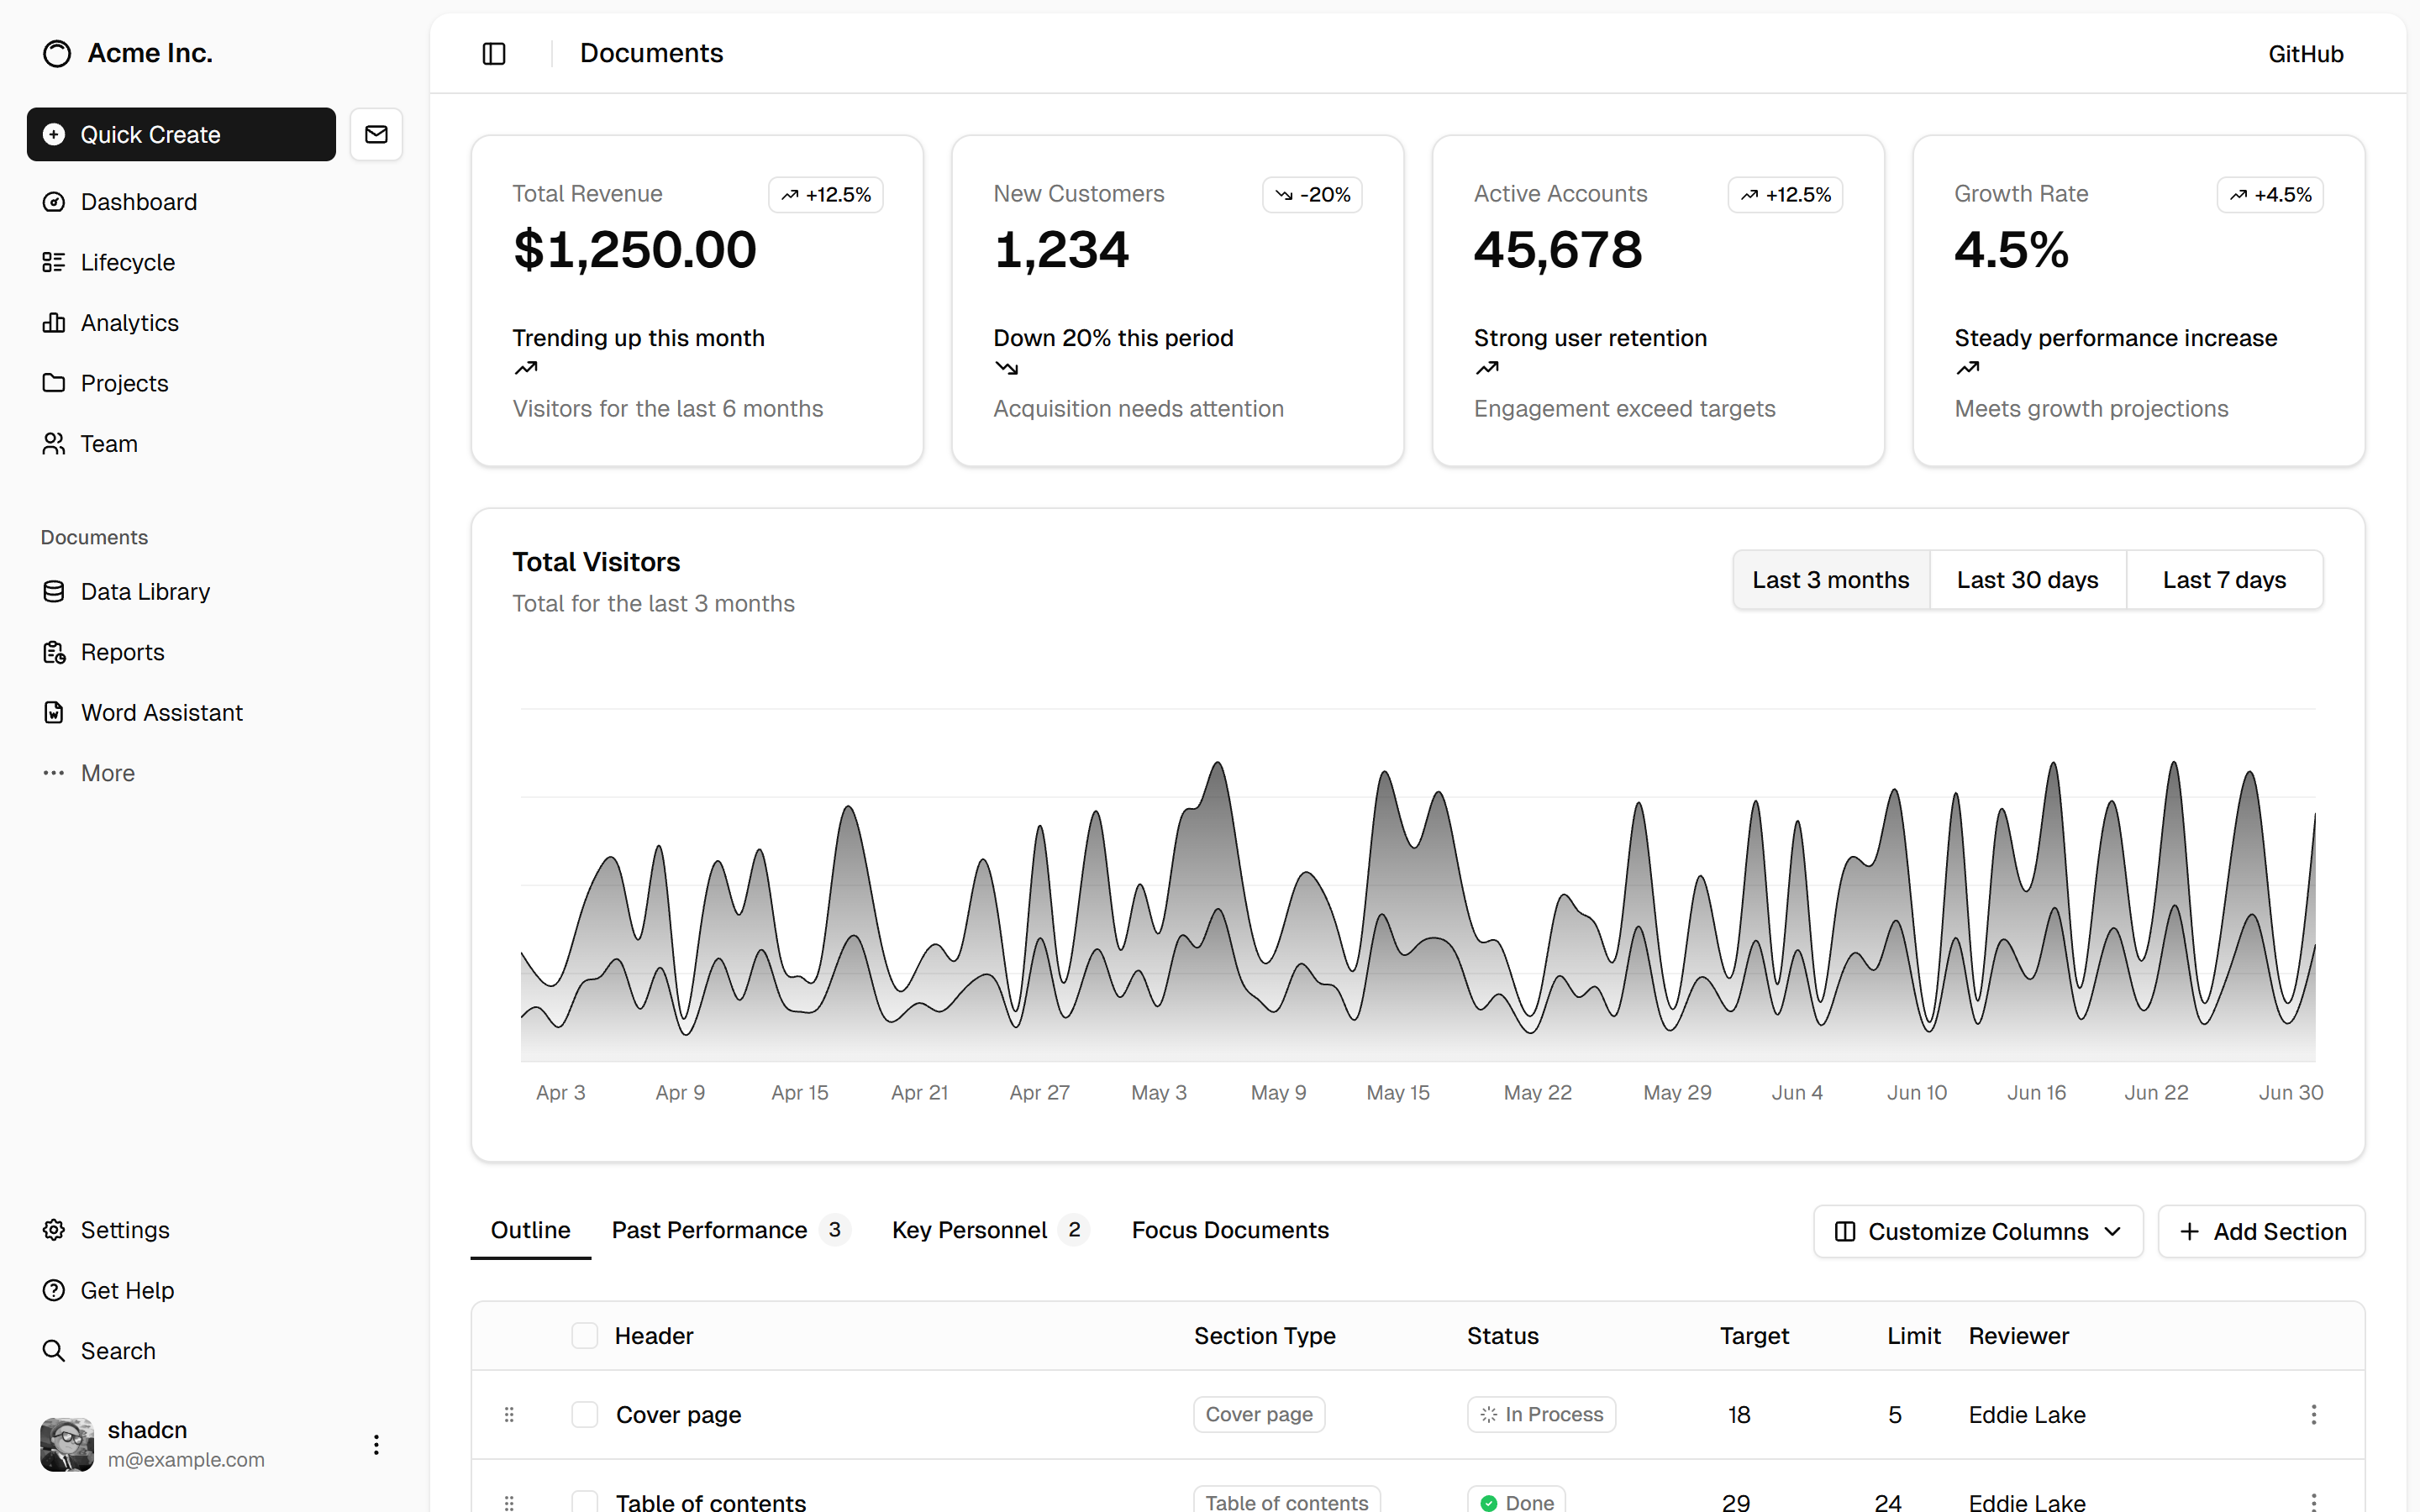Open the shadcn account options menu
2420x1512 pixels.
[376, 1444]
